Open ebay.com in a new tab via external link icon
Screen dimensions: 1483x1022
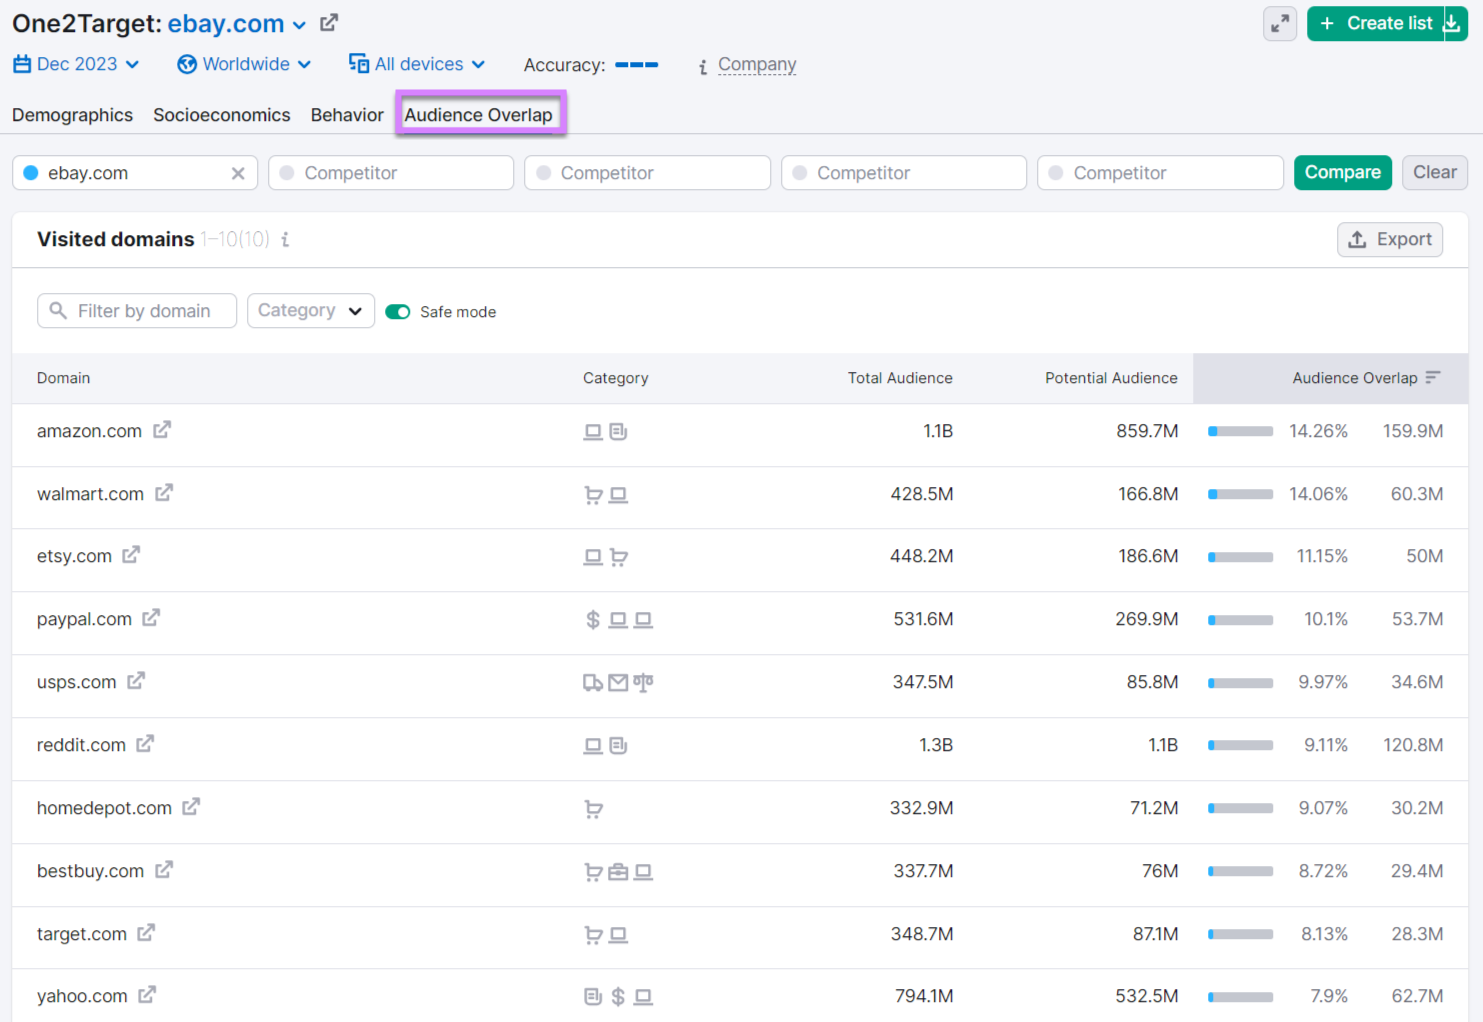pos(329,22)
